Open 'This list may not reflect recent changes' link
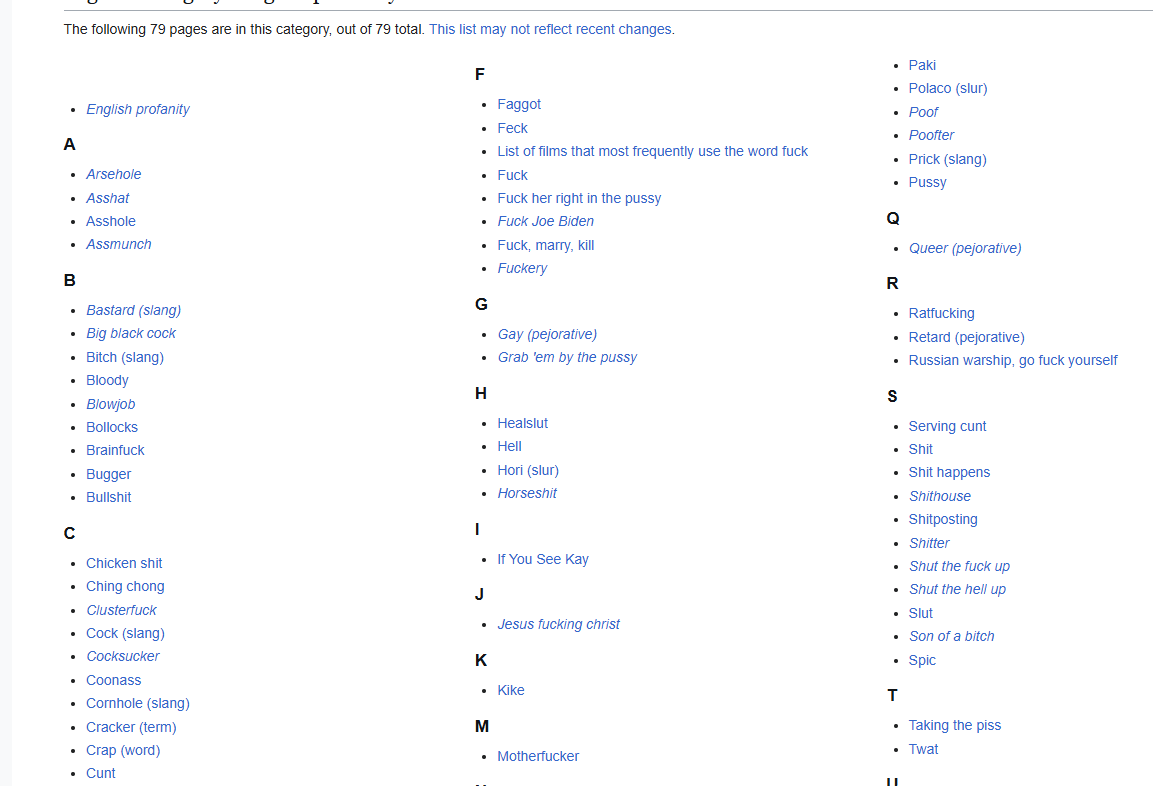The height and width of the screenshot is (786, 1153). point(550,29)
